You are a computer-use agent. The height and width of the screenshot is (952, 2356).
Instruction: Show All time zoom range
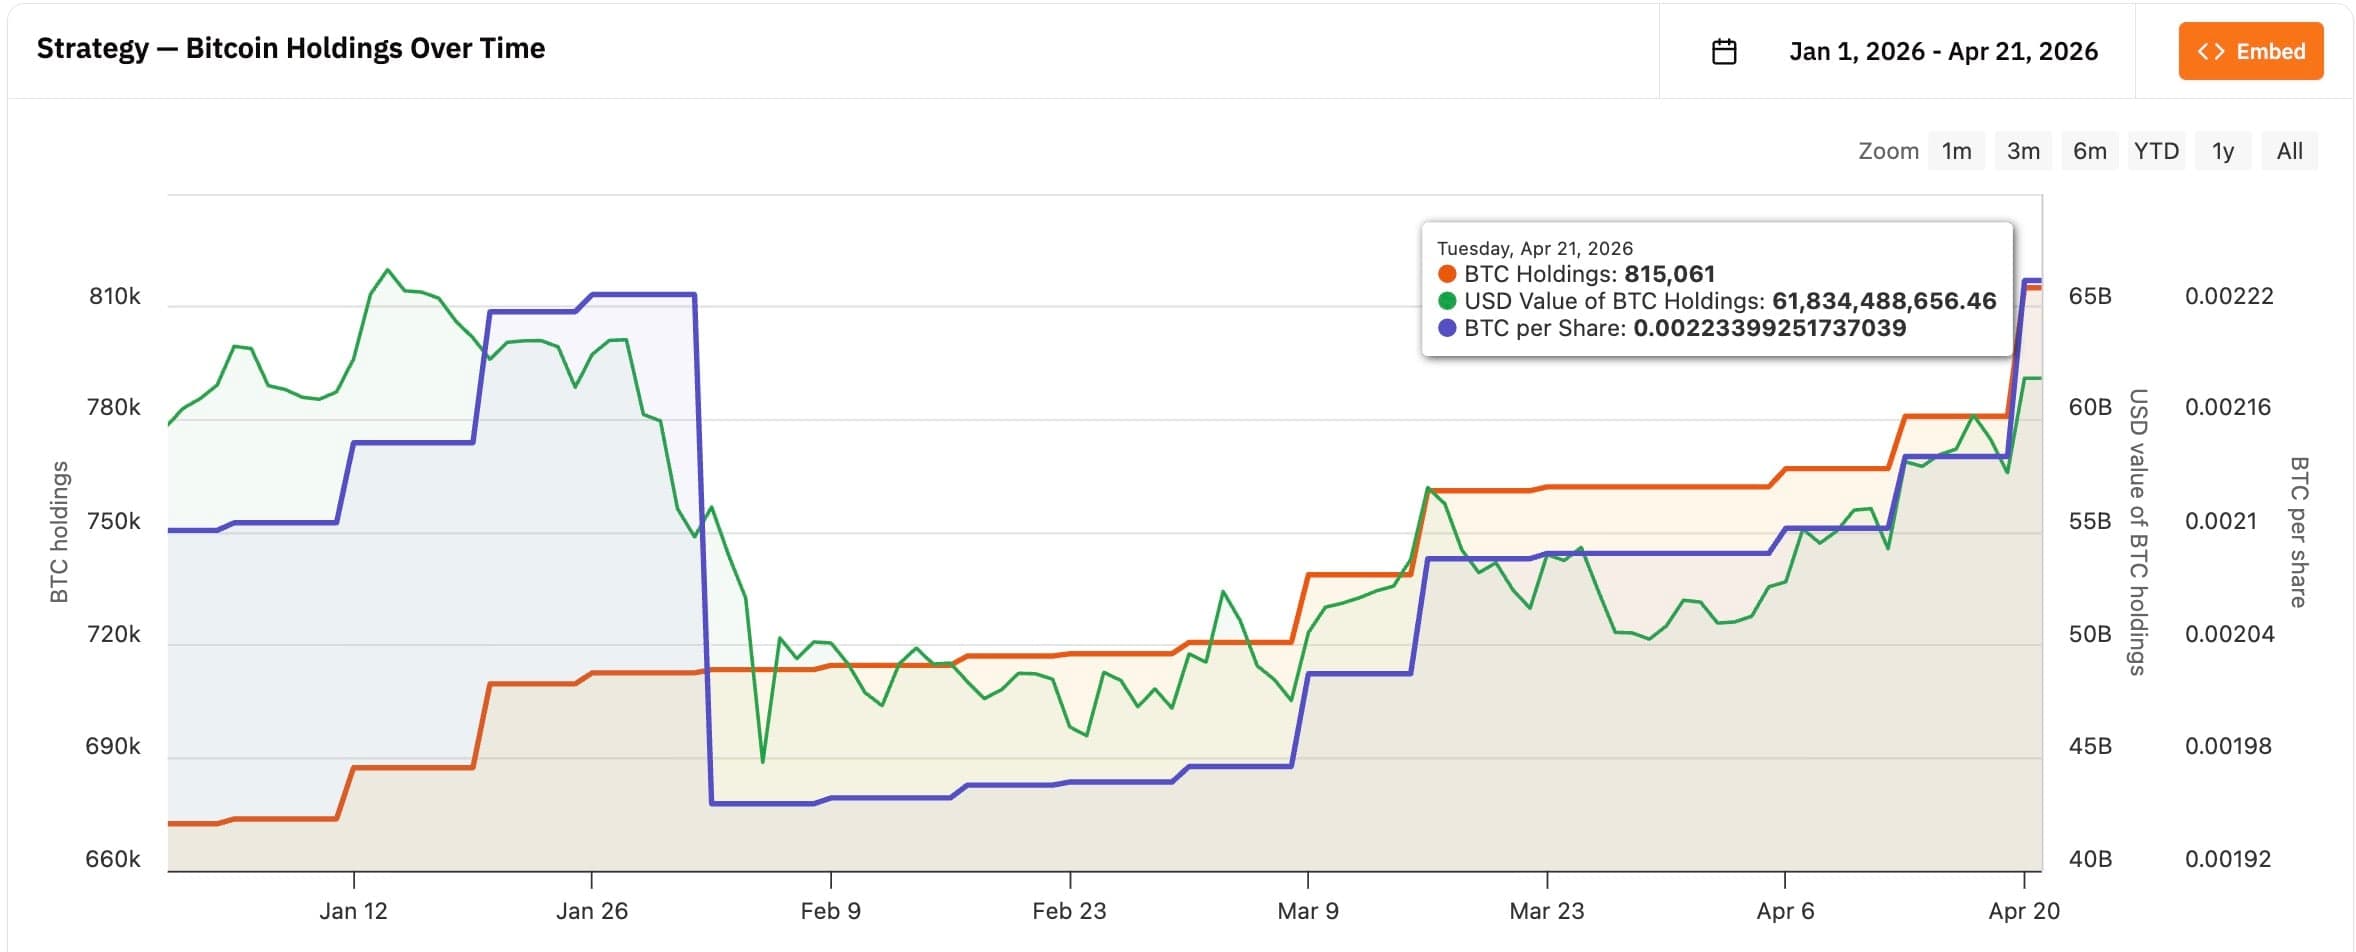(x=2289, y=151)
